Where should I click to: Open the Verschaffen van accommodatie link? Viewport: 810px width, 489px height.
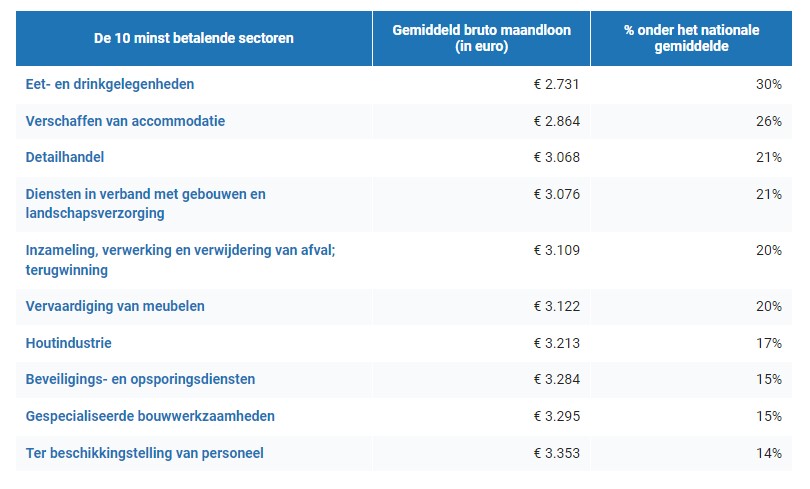125,121
